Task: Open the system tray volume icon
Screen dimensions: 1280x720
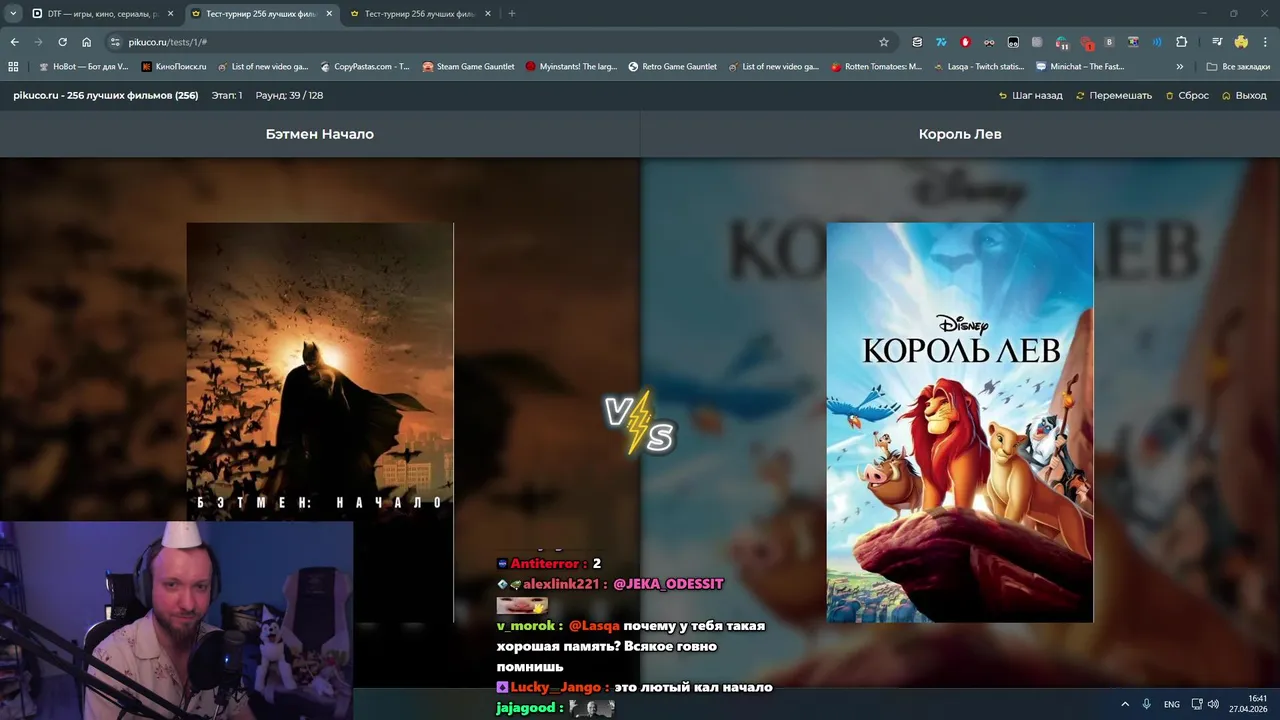Action: 1213,704
